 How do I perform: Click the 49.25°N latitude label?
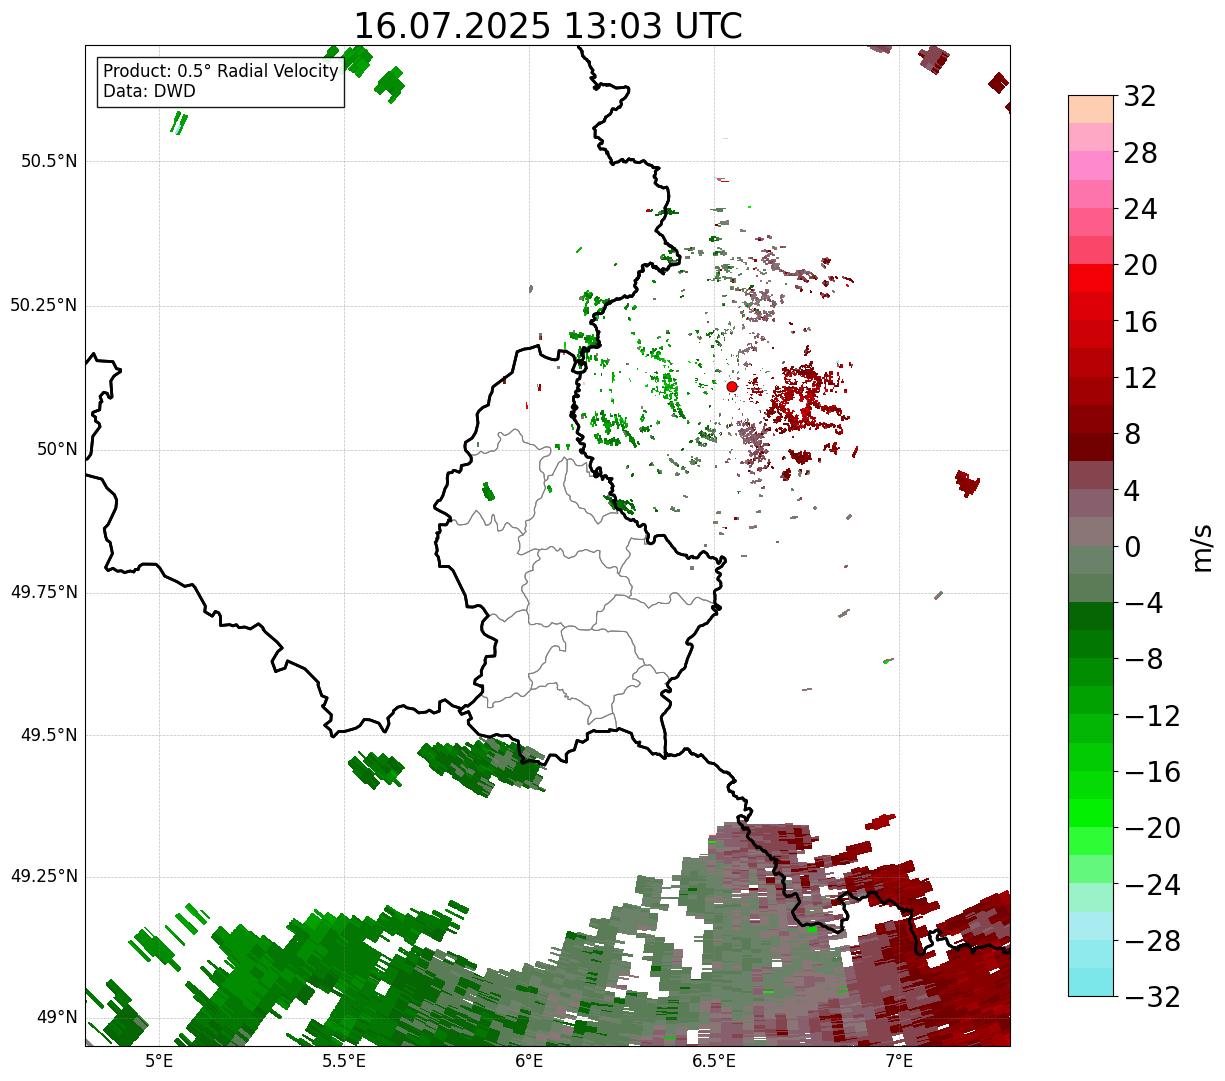(44, 876)
